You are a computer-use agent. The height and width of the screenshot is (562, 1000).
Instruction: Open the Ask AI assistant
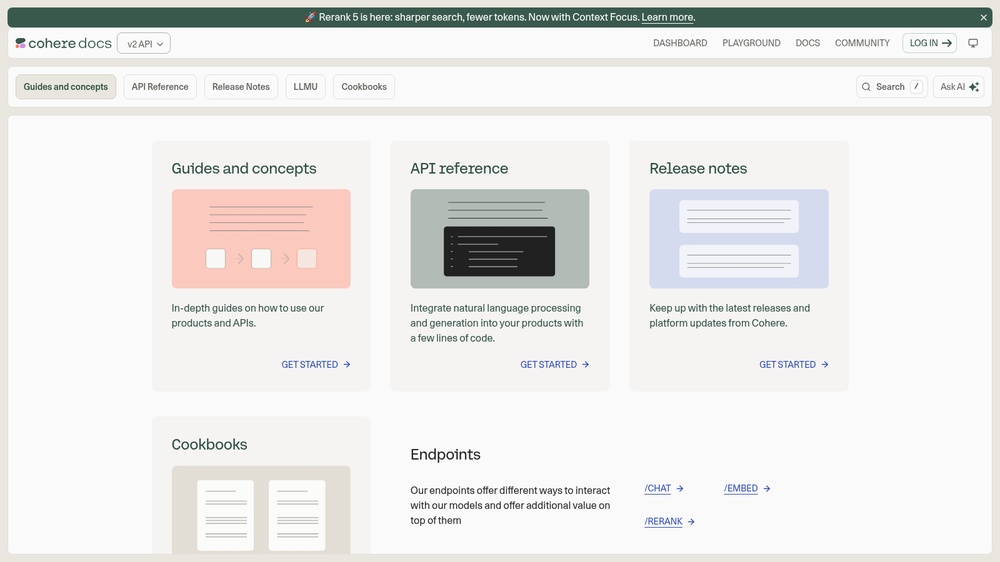(x=959, y=87)
